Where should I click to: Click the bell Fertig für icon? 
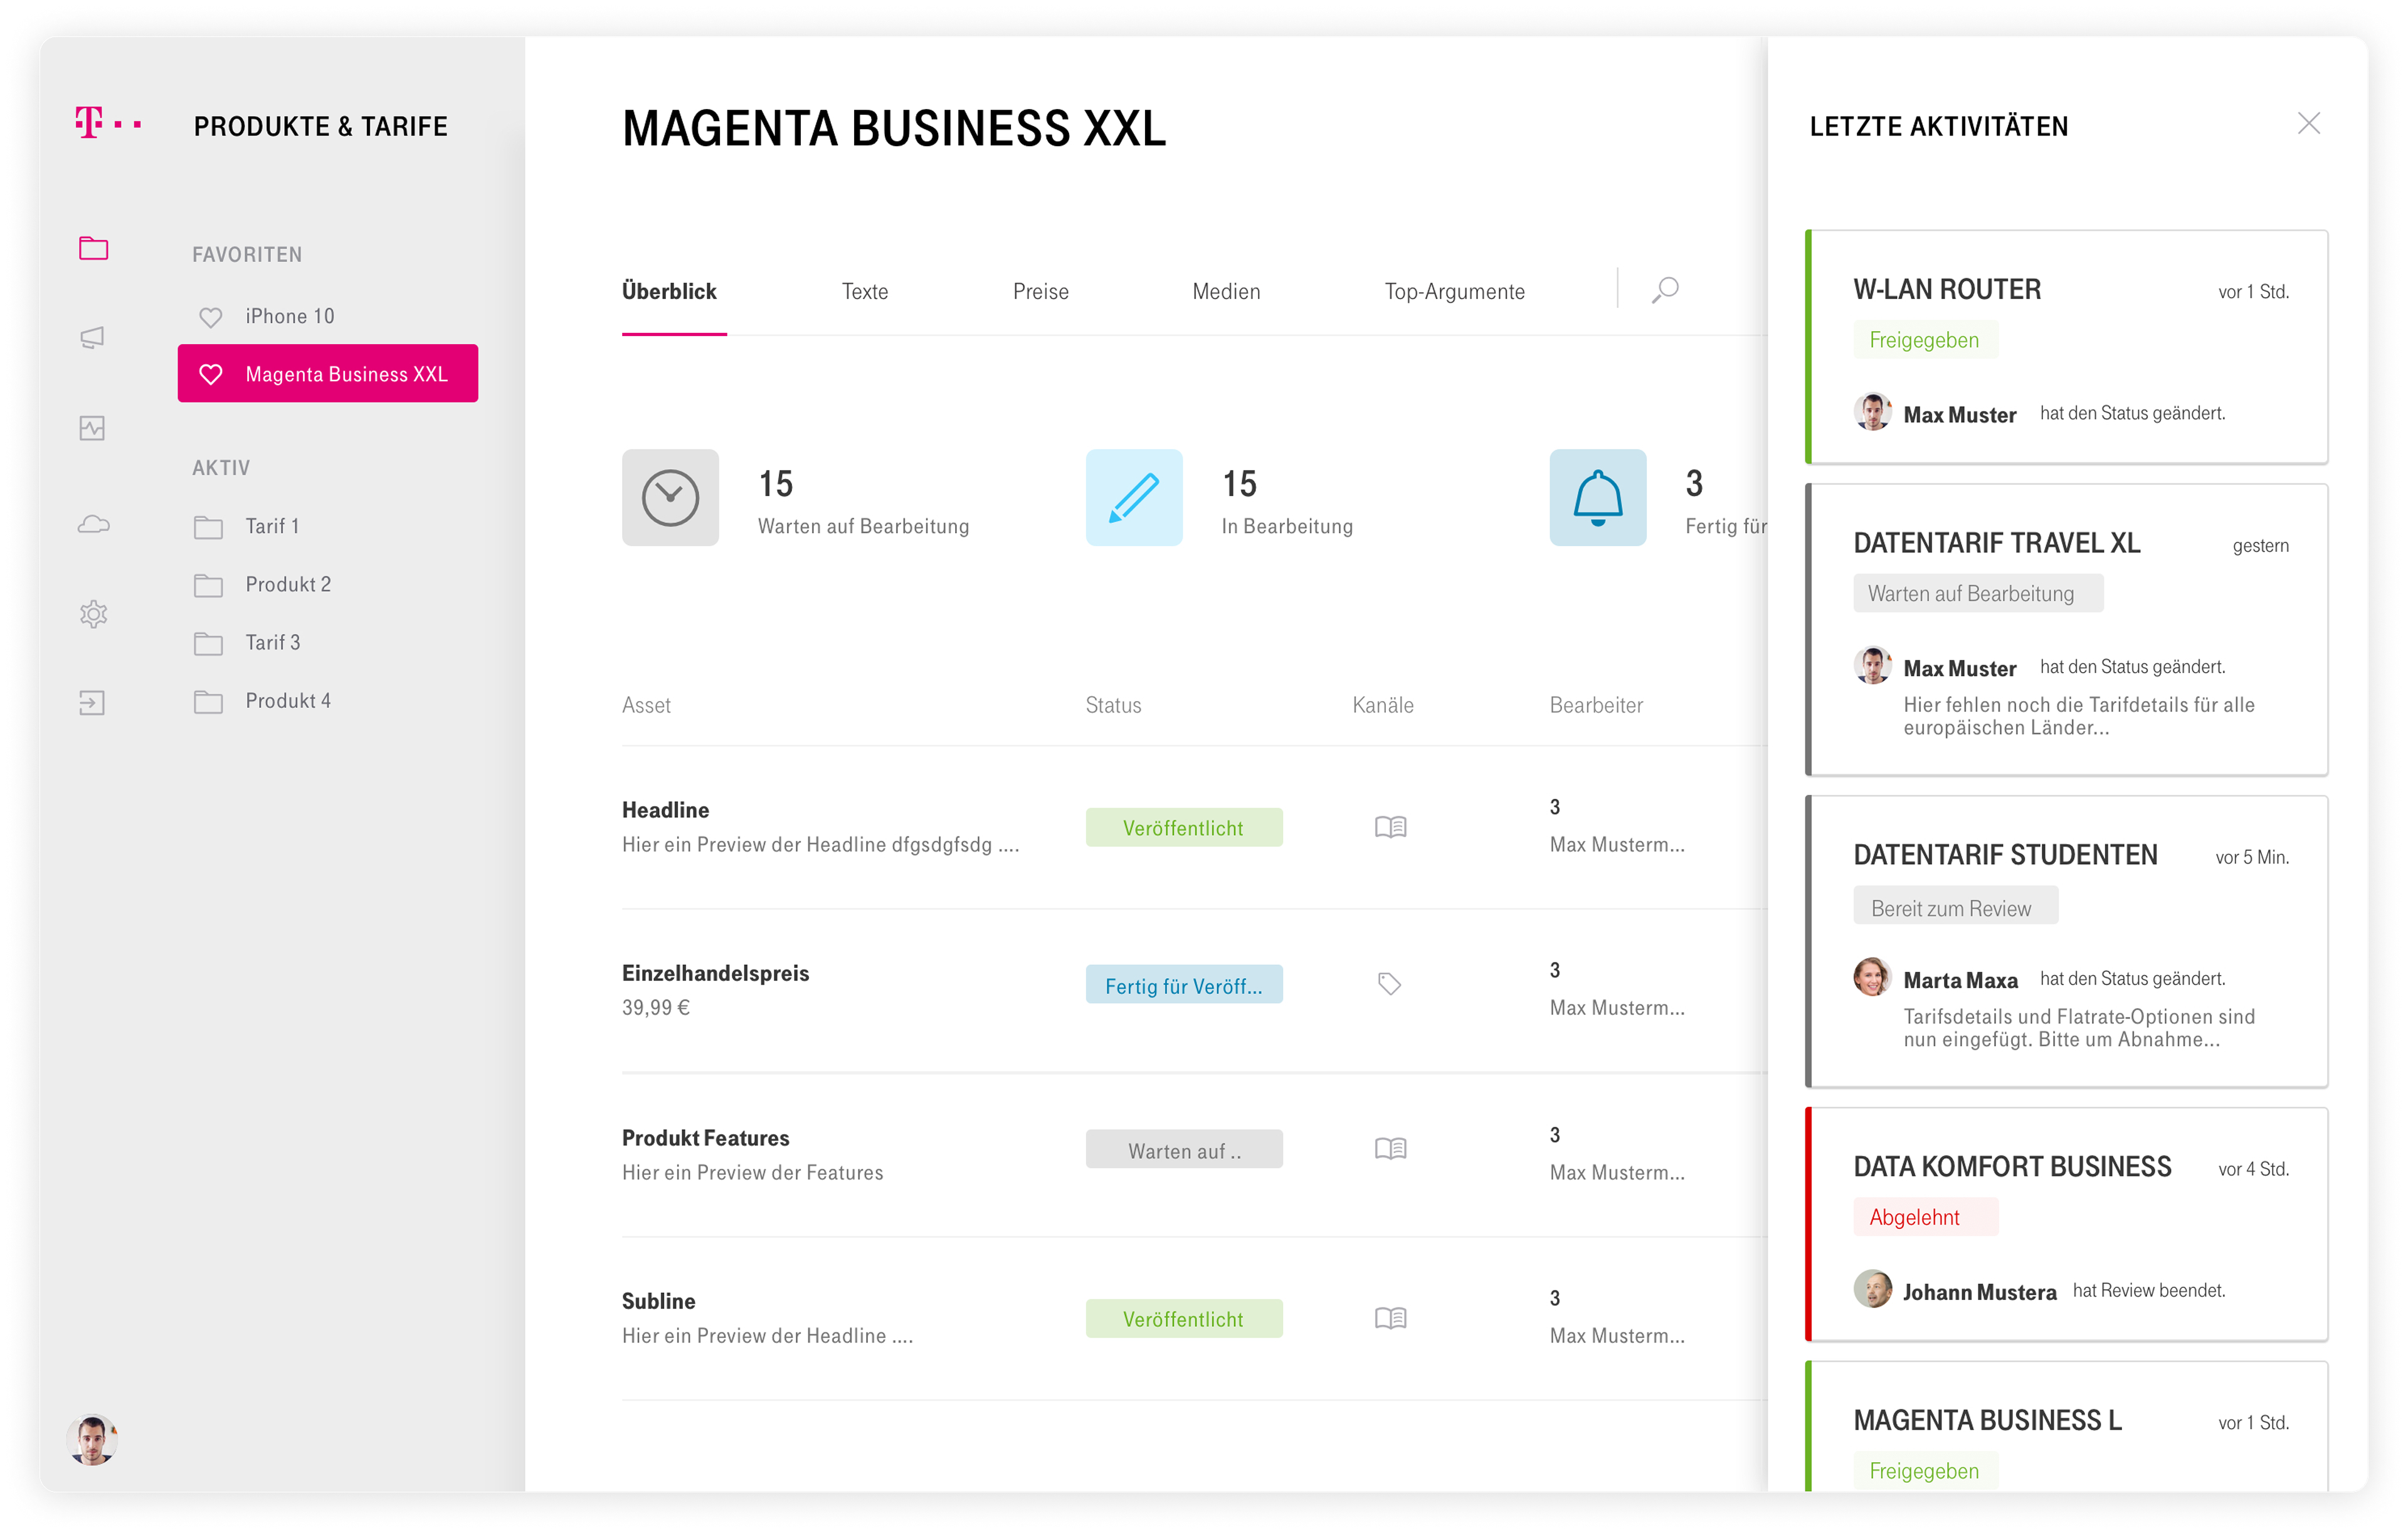click(1598, 497)
